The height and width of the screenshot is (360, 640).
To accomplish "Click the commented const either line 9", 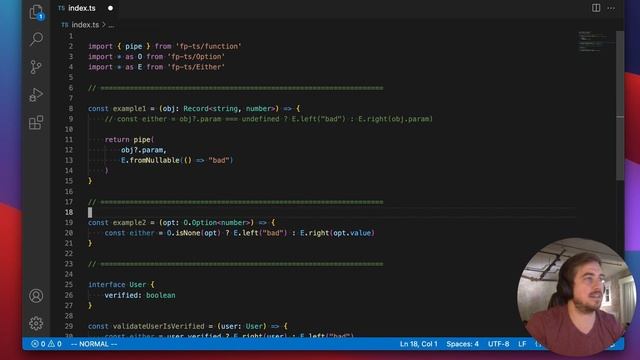I will [269, 119].
